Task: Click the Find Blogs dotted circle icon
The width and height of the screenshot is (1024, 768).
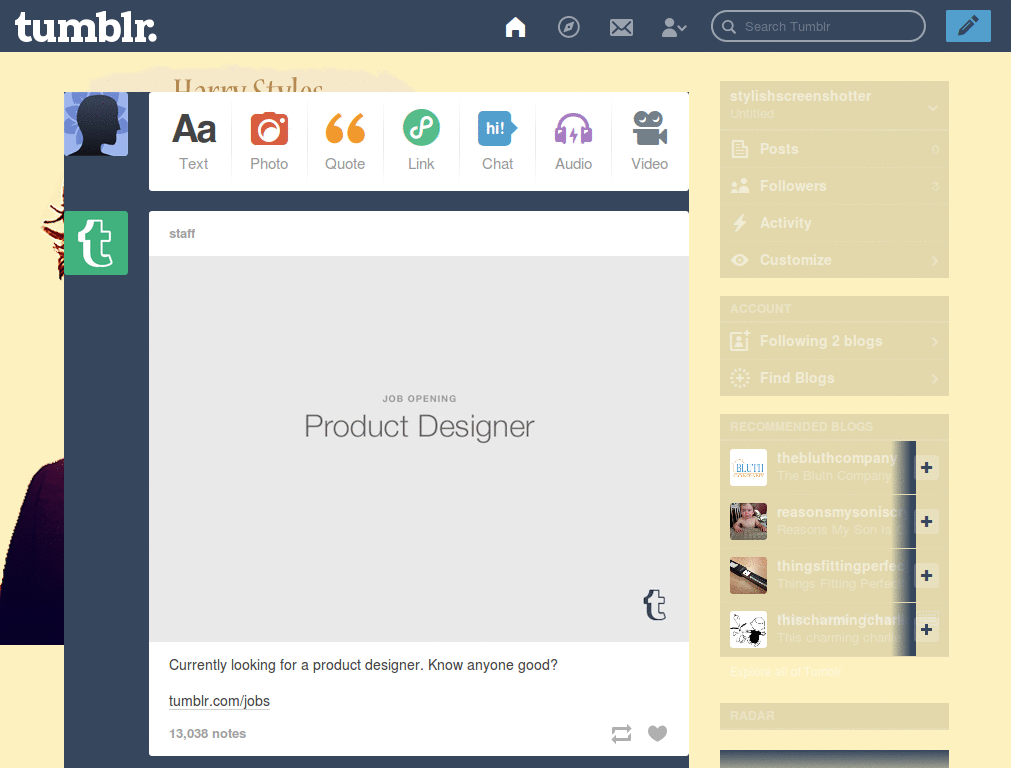Action: pyautogui.click(x=739, y=378)
